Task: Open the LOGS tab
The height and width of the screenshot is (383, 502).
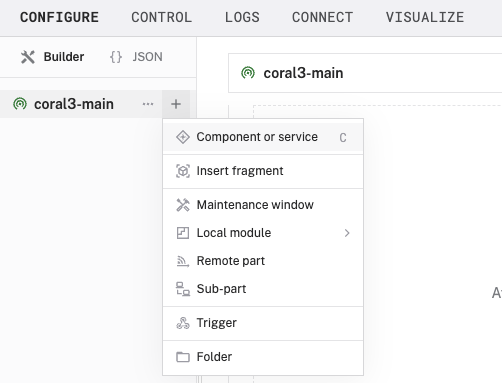Action: pyautogui.click(x=242, y=17)
